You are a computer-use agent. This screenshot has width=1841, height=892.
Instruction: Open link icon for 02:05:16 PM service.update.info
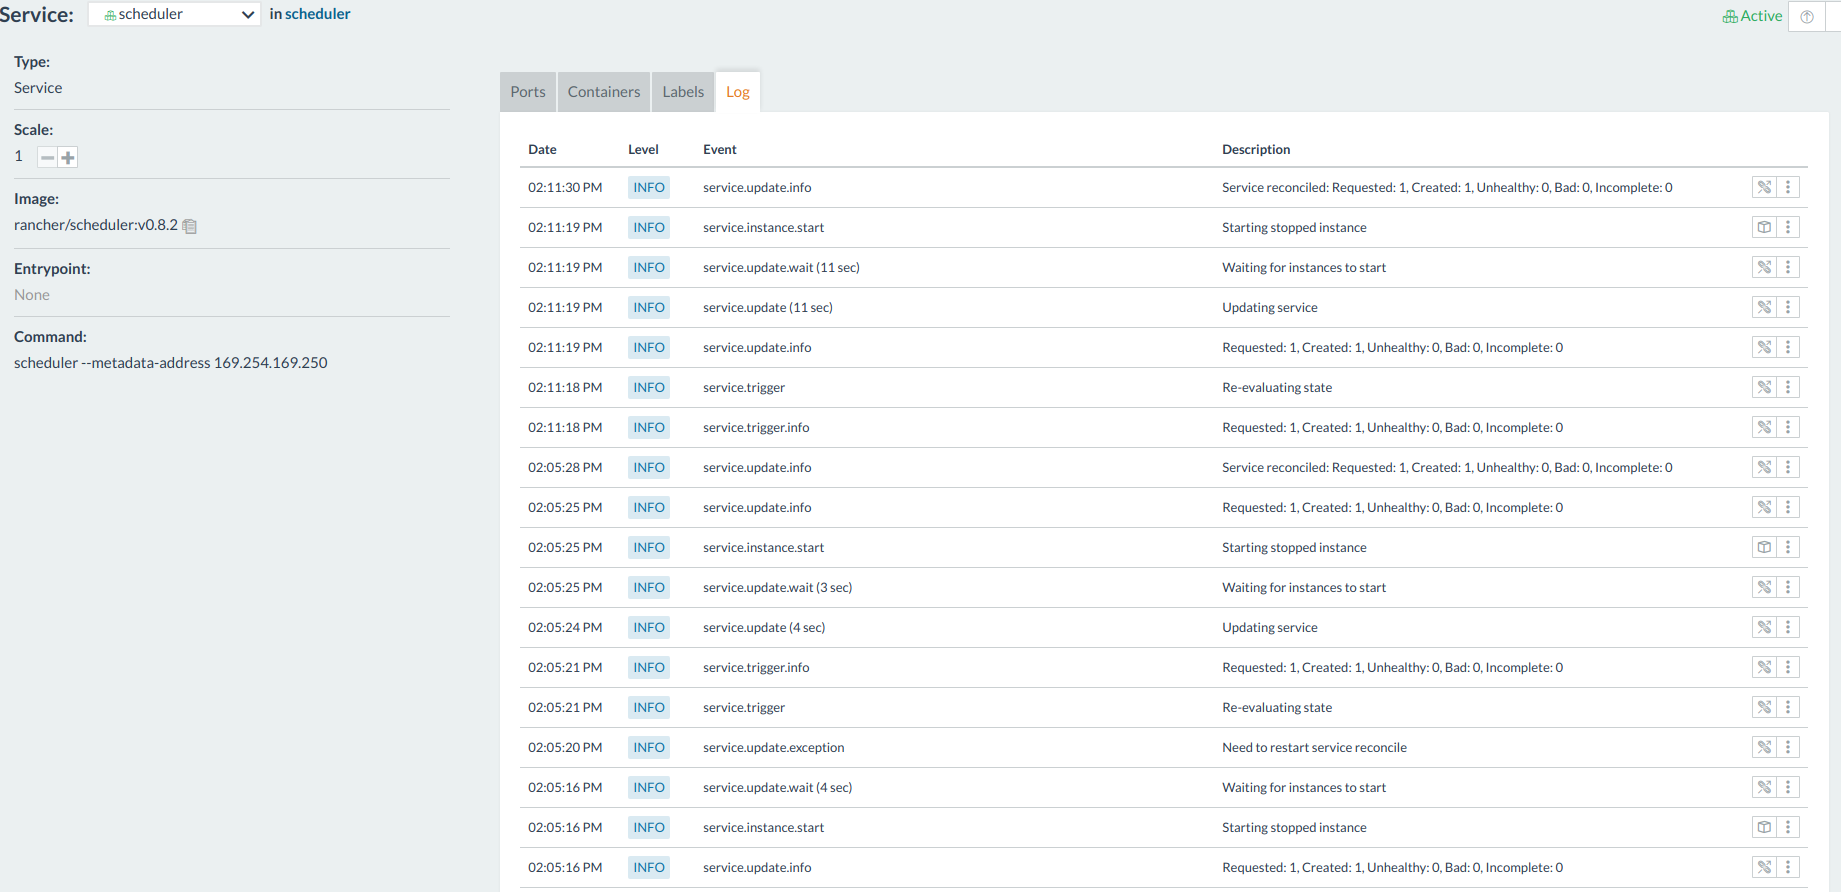pyautogui.click(x=1764, y=867)
